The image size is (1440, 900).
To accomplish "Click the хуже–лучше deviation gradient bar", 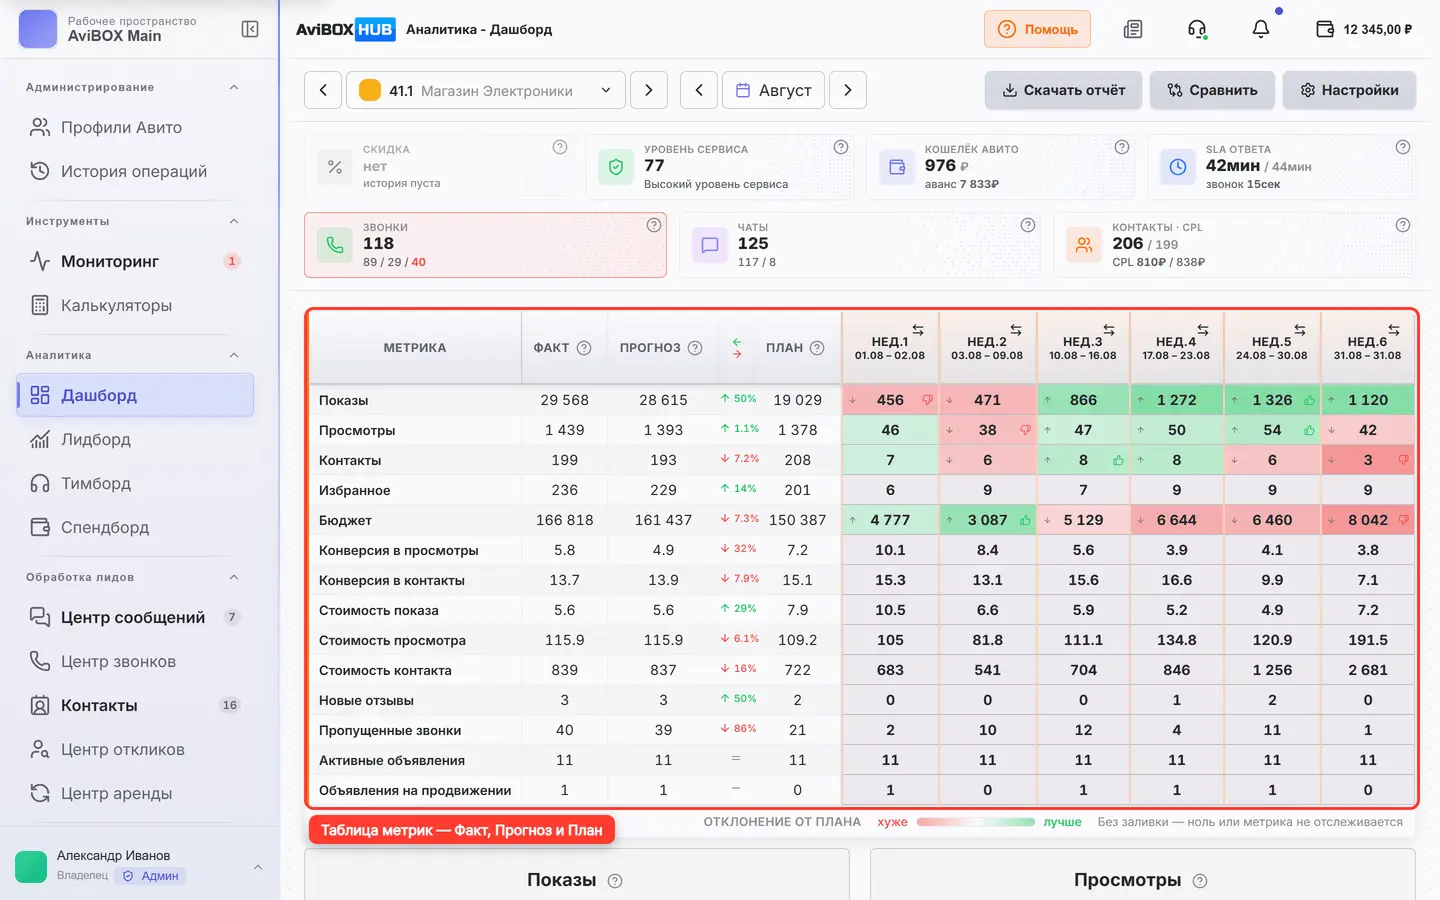I will click(976, 822).
